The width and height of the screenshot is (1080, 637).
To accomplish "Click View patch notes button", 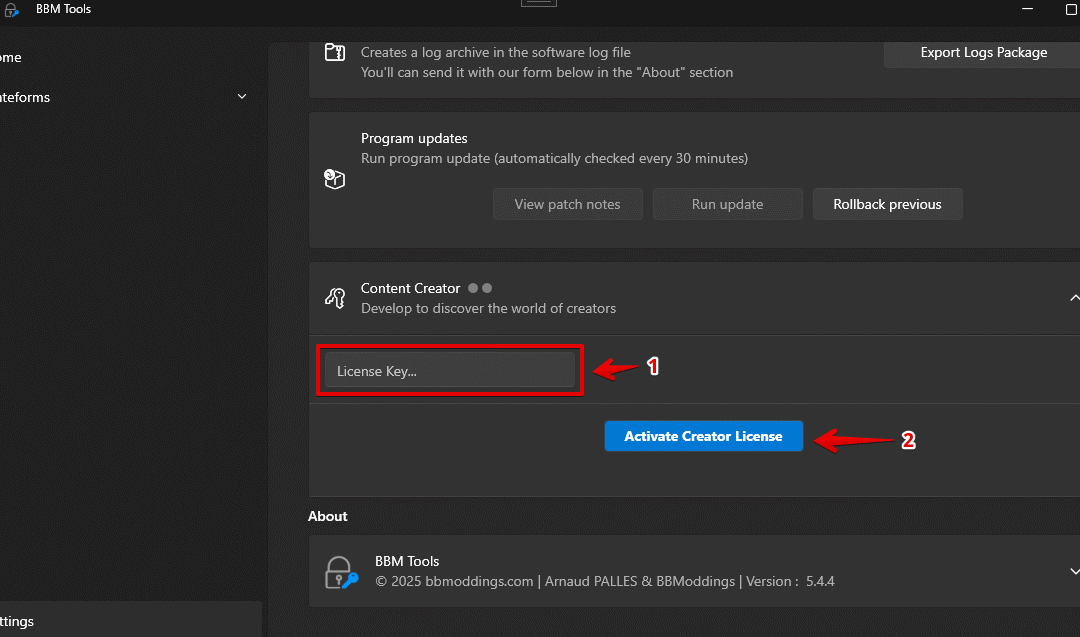I will point(567,204).
